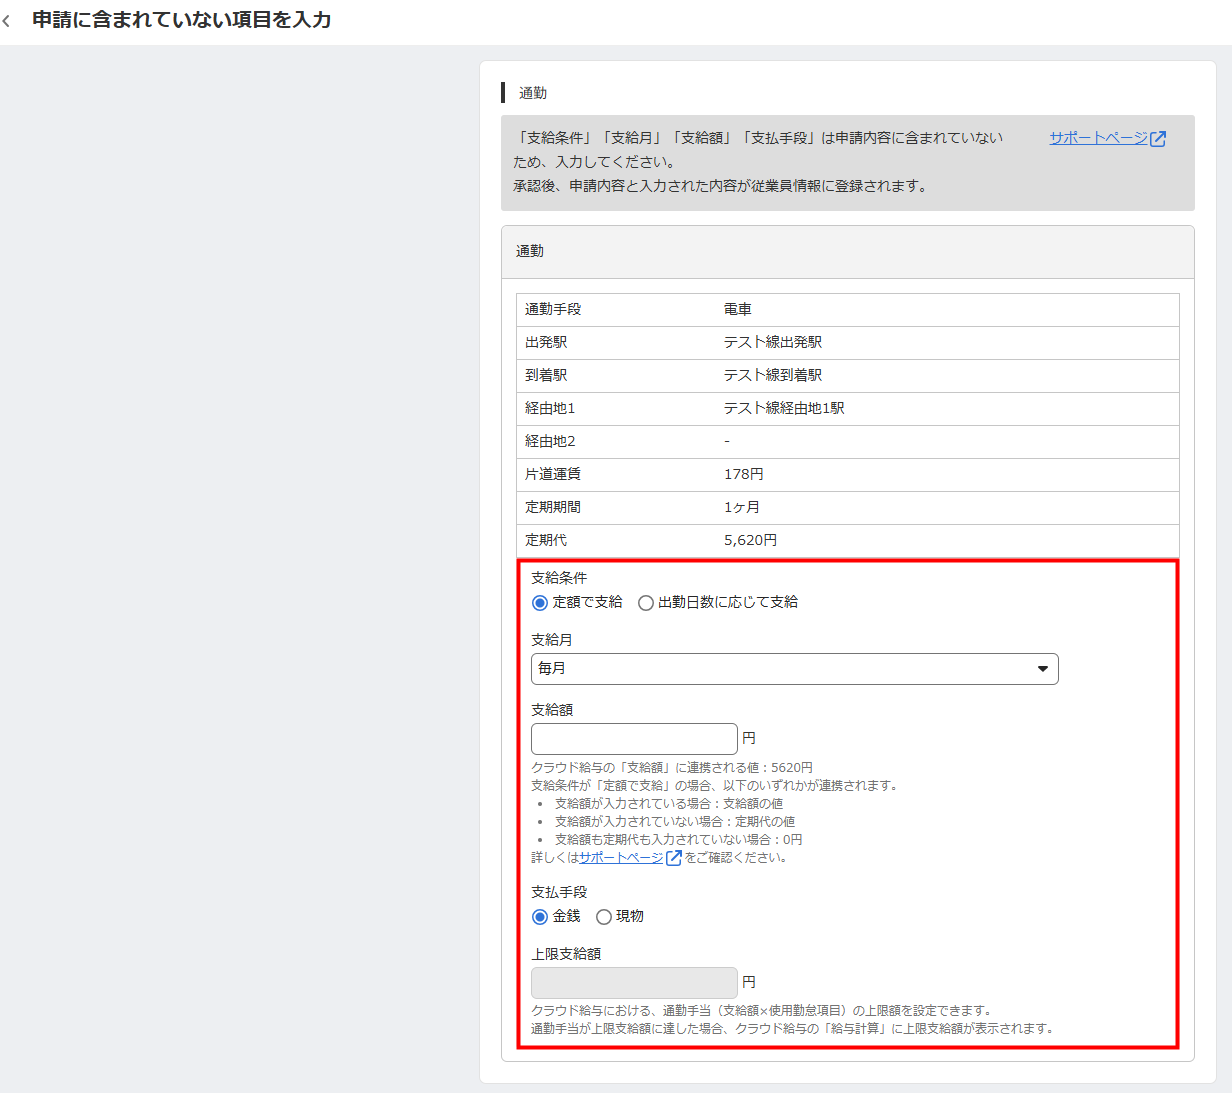
Task: Click external-link icon in 支給額 help text
Action: (674, 858)
